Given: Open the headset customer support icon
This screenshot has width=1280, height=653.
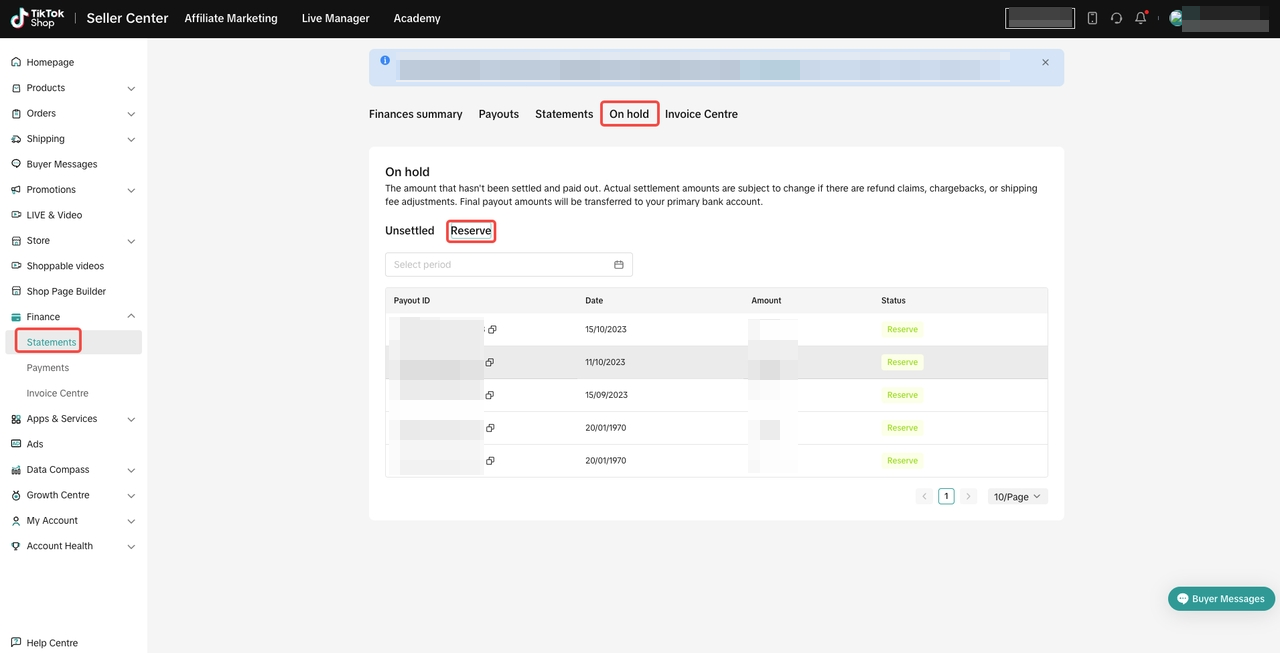Looking at the screenshot, I should pyautogui.click(x=1116, y=18).
